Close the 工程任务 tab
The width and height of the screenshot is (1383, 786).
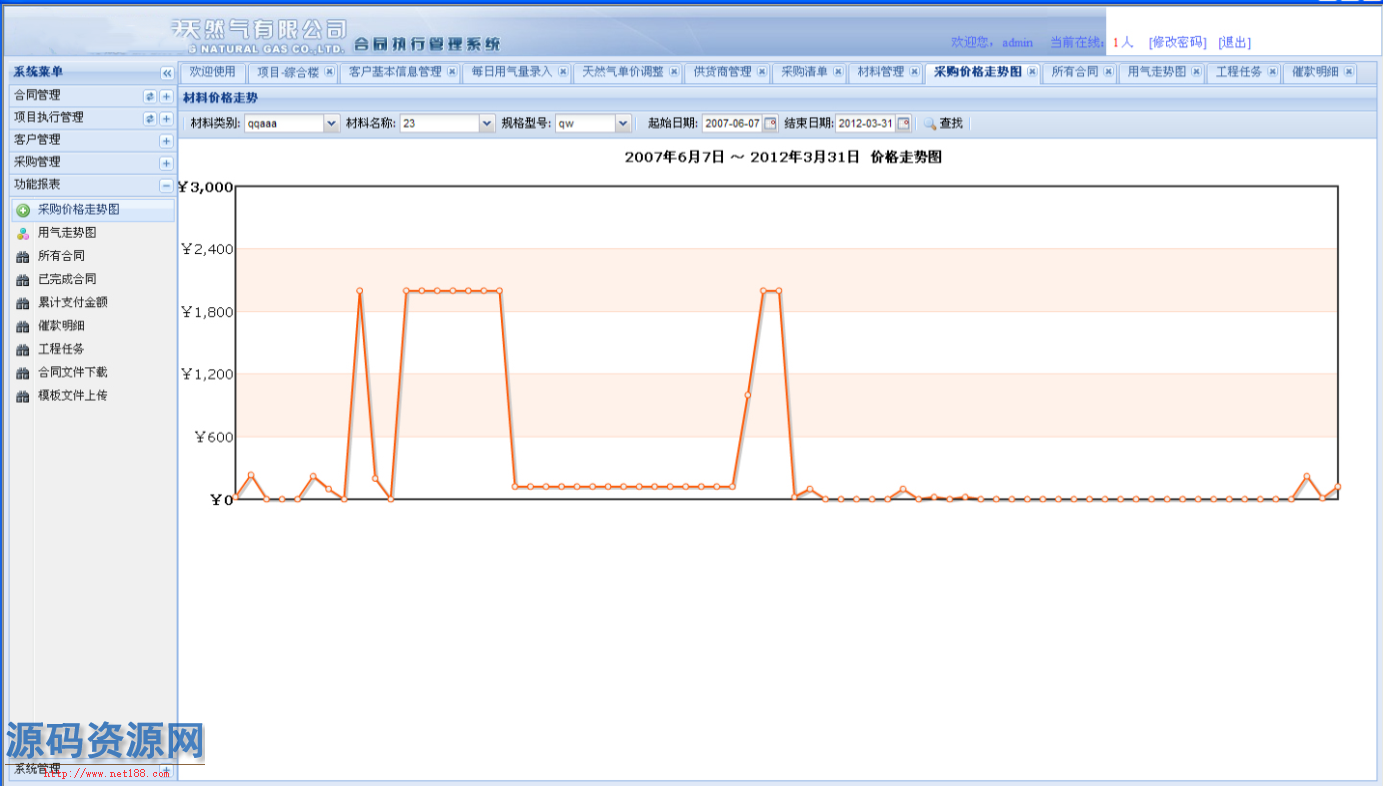(1272, 72)
